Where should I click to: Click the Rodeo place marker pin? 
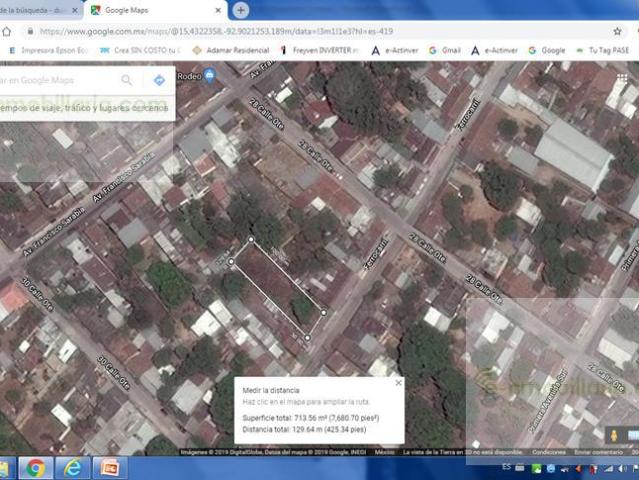pyautogui.click(x=209, y=75)
